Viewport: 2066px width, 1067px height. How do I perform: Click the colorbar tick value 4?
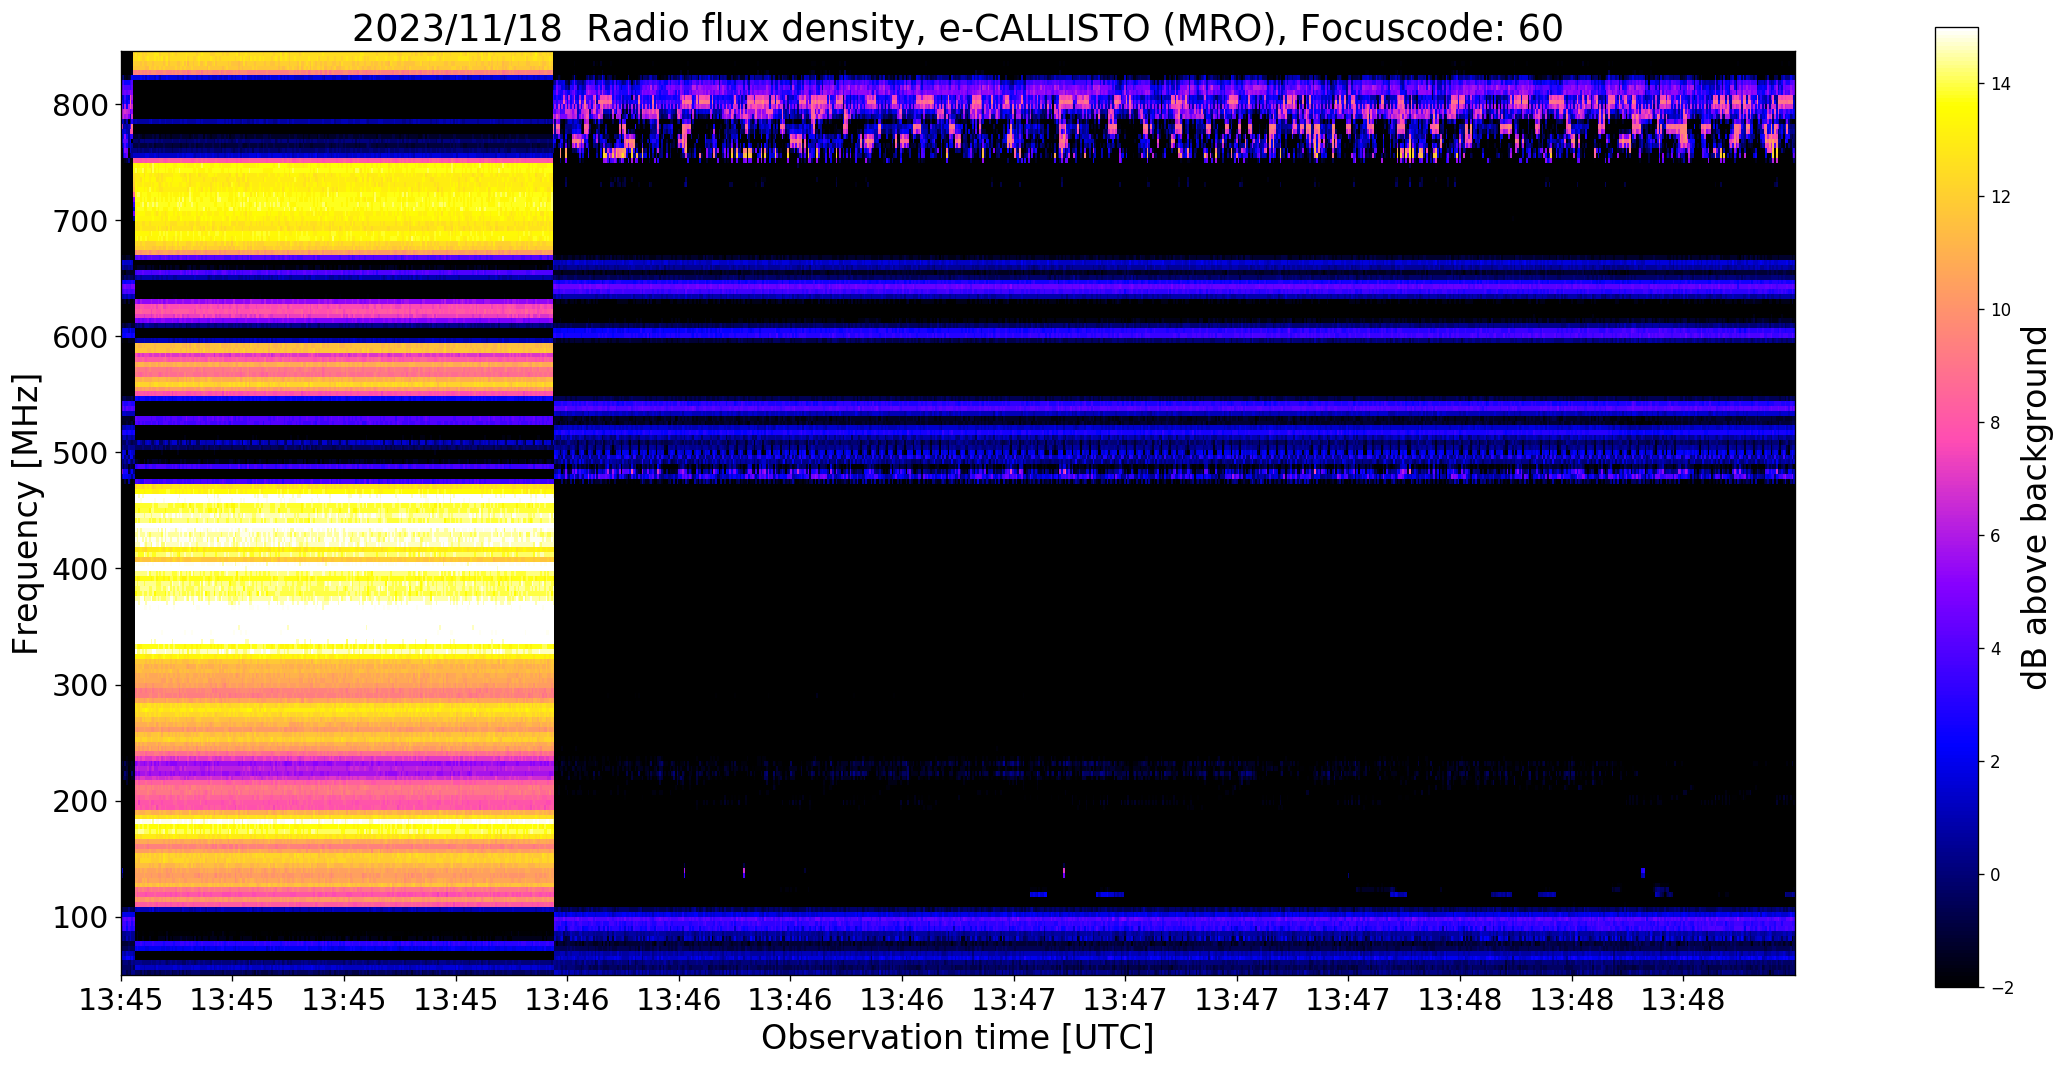coord(1995,649)
